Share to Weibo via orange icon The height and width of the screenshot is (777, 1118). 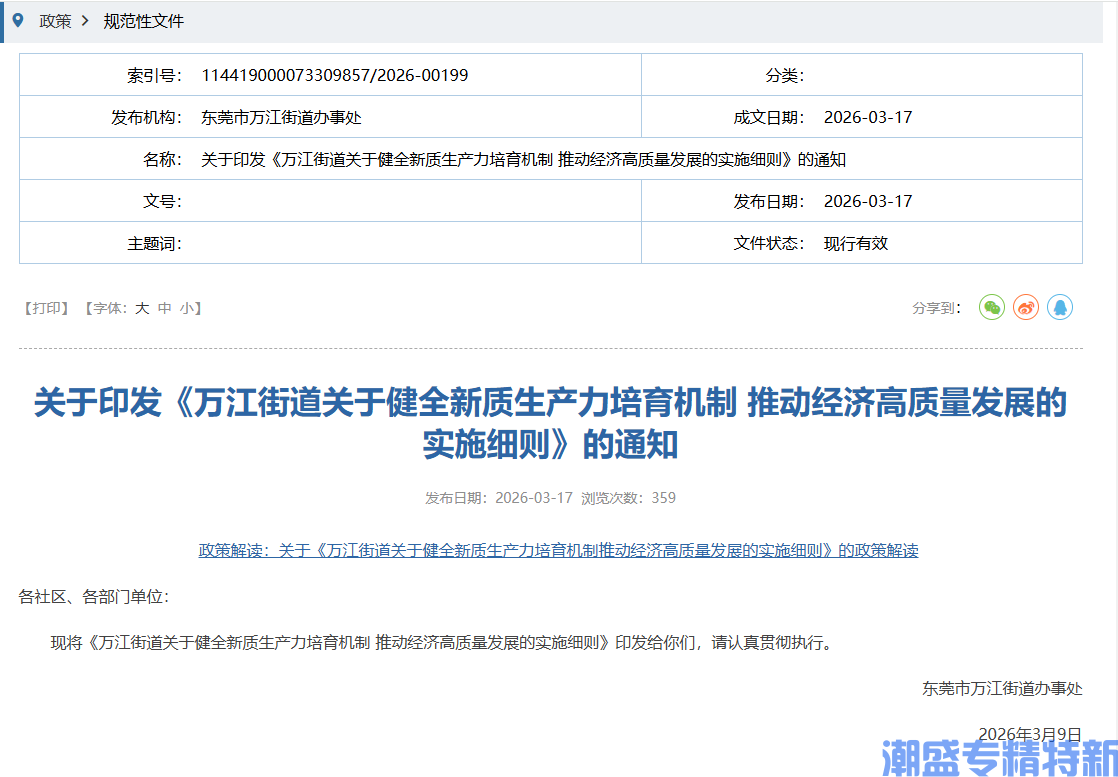pyautogui.click(x=1026, y=308)
